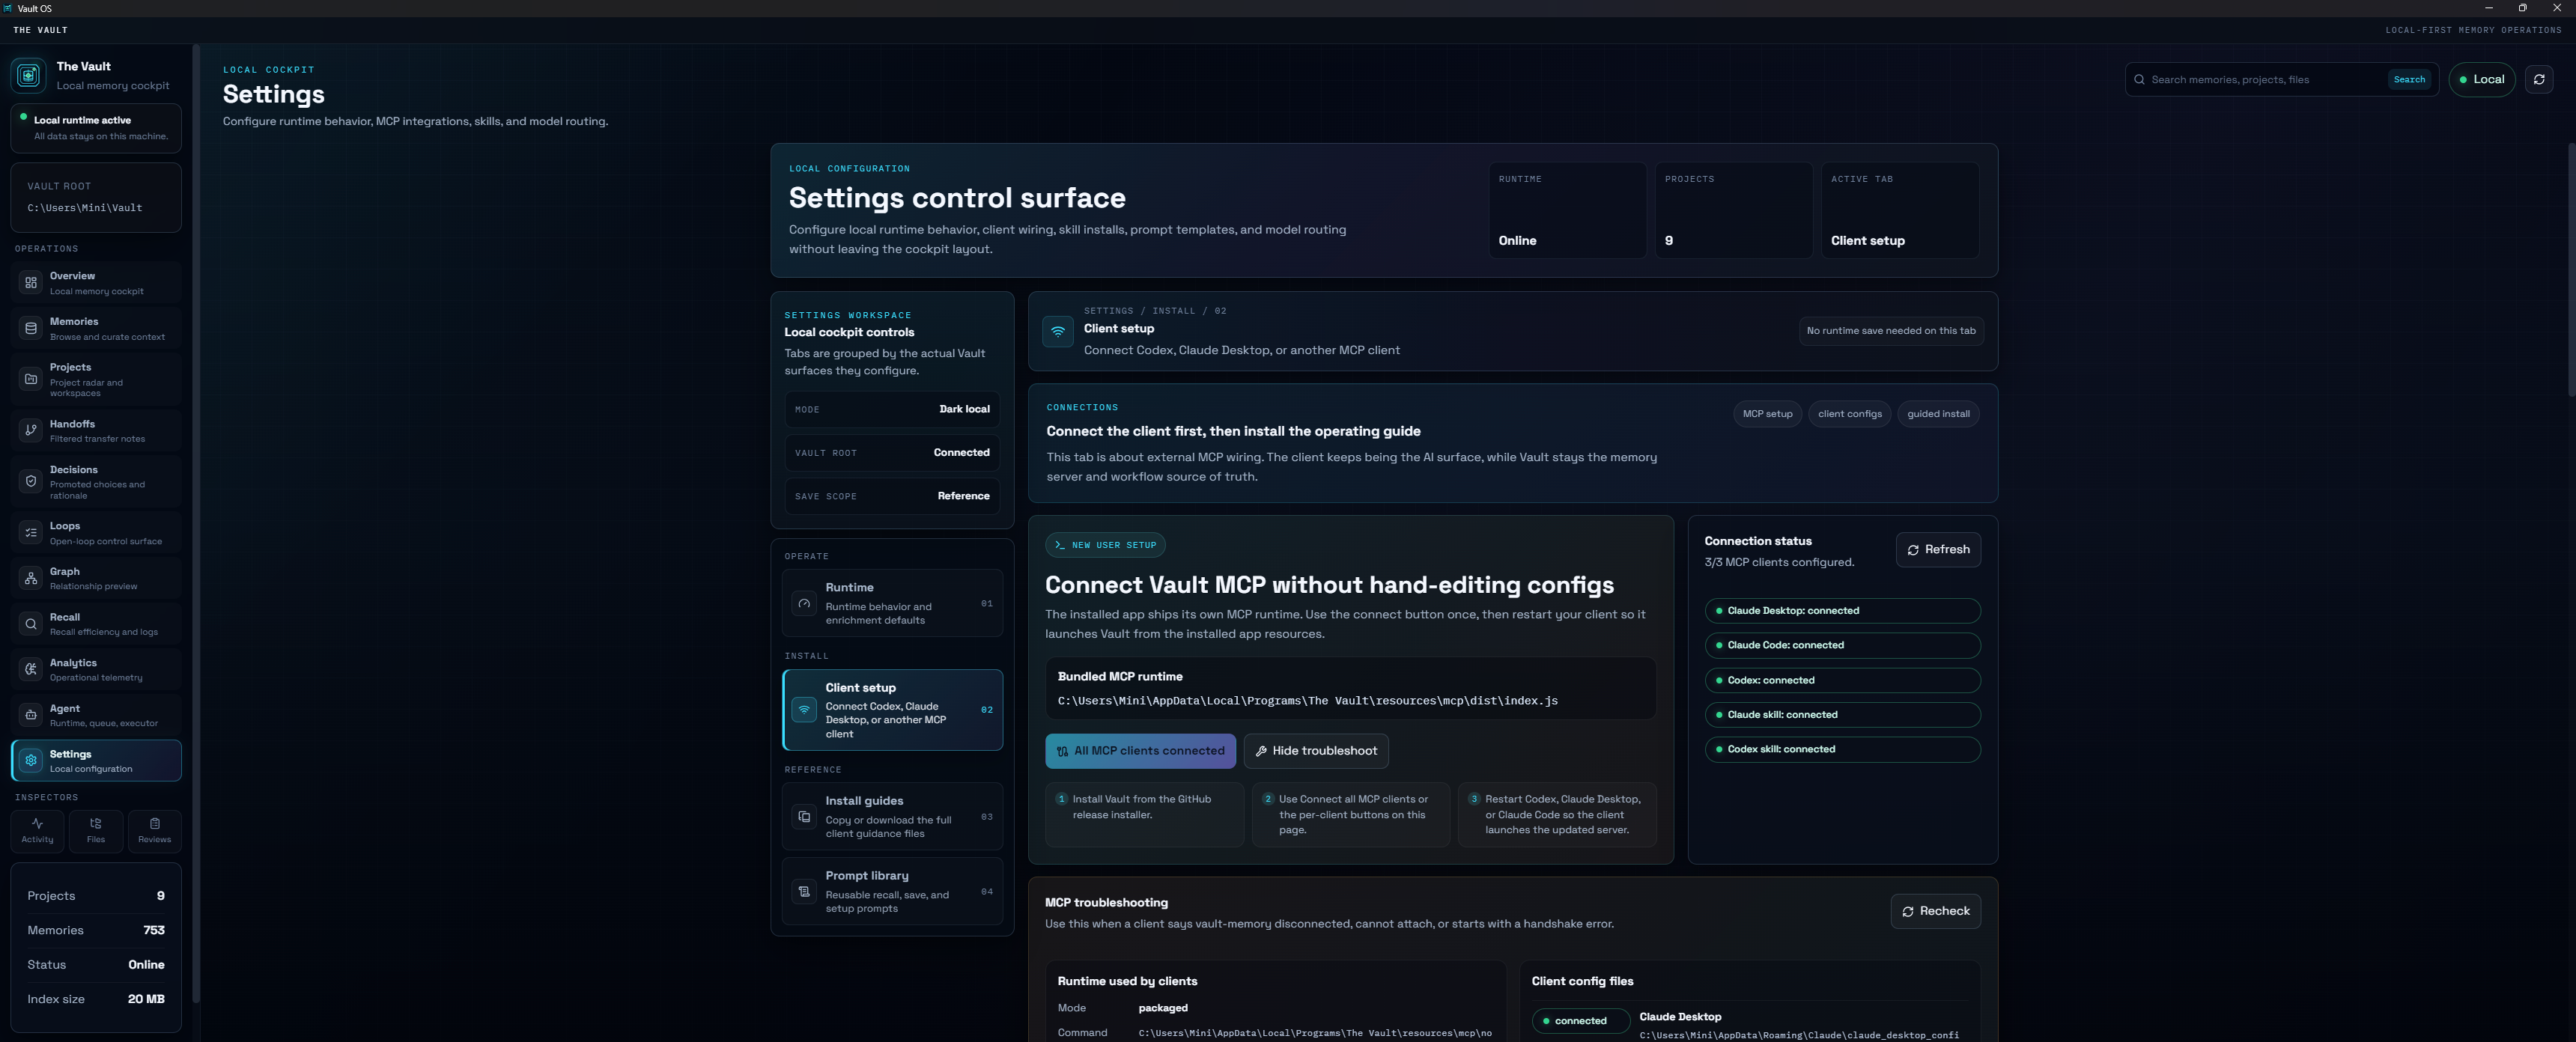Viewport: 2576px width, 1042px height.
Task: Click Codex skill: connected status pill
Action: (x=1842, y=749)
